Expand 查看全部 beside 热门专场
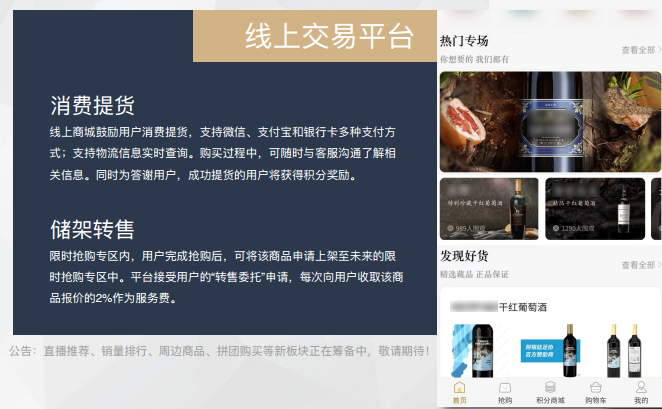This screenshot has height=409, width=662. 640,50
